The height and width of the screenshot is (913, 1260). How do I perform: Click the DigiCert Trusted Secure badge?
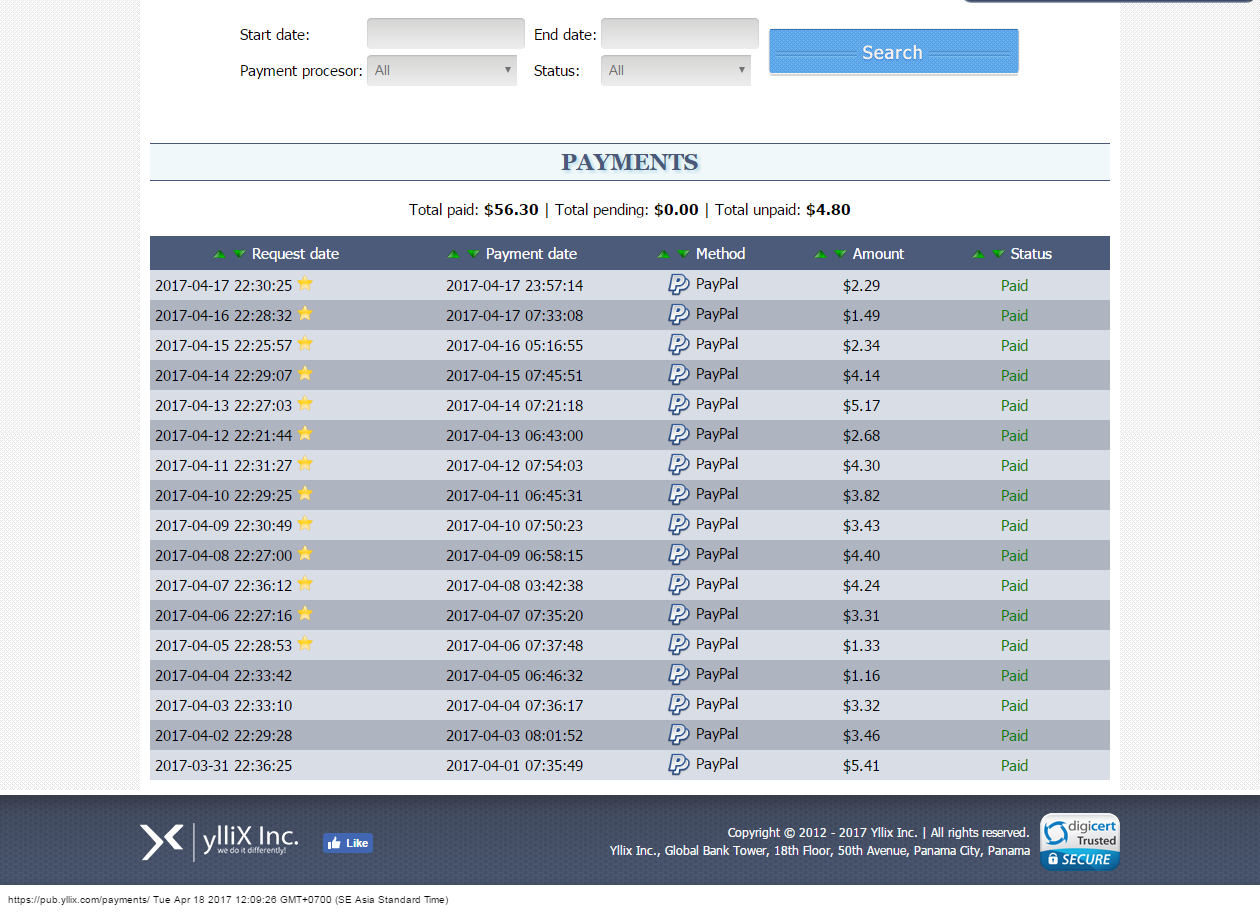pos(1080,842)
